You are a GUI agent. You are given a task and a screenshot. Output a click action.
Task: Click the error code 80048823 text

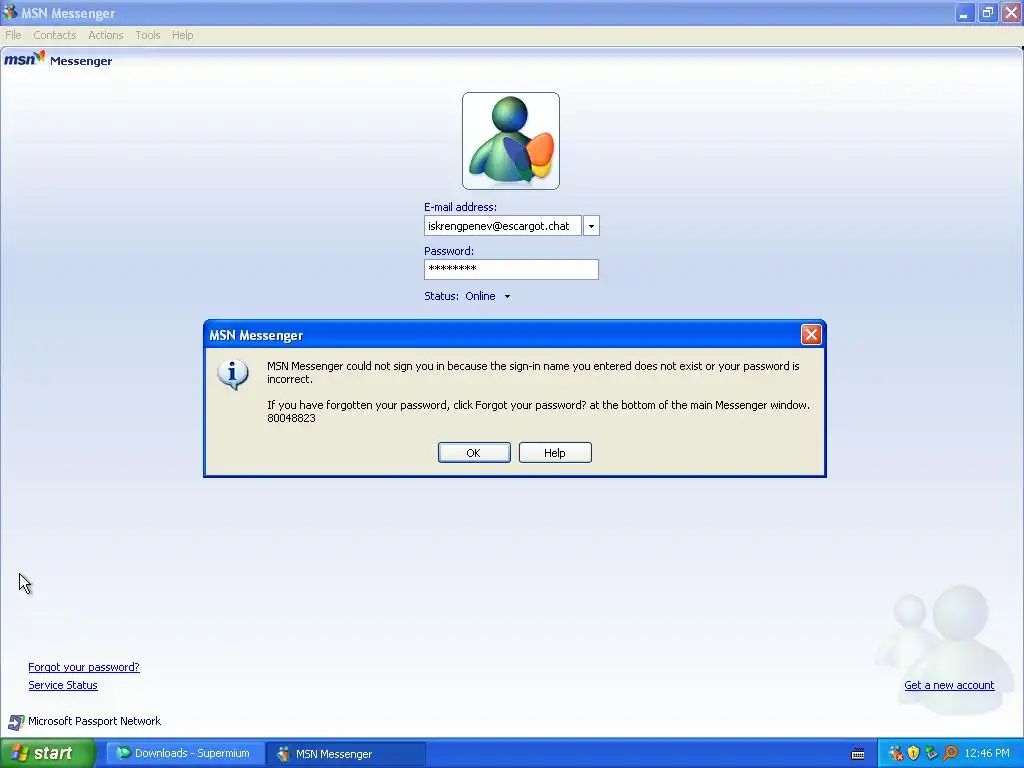point(291,418)
